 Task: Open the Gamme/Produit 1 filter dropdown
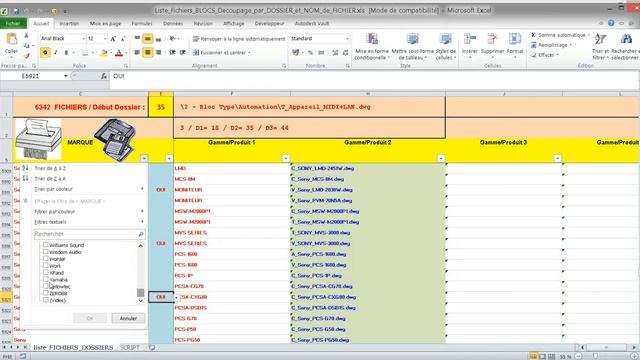tap(286, 158)
